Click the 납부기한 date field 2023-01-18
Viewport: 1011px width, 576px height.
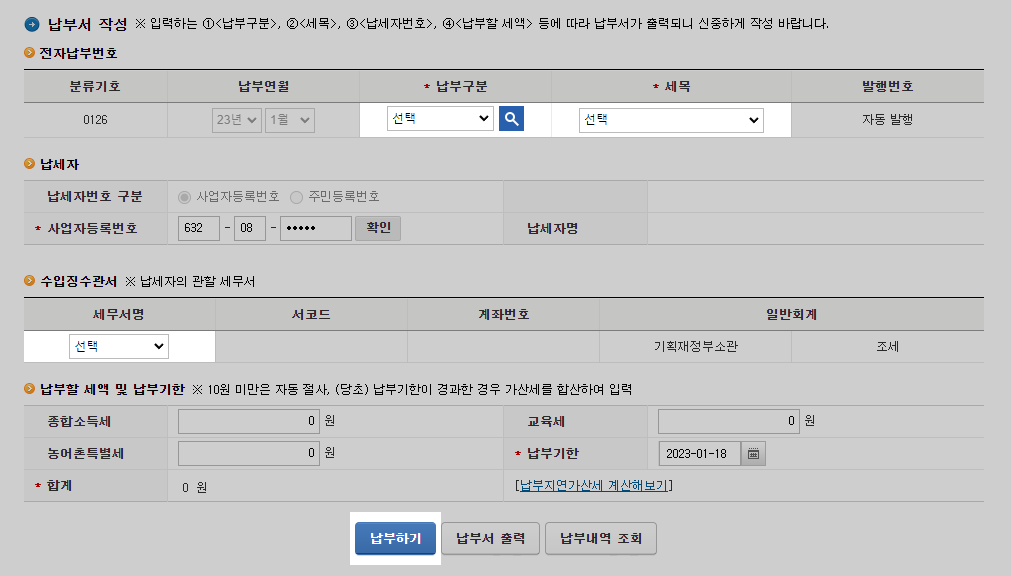pos(700,453)
